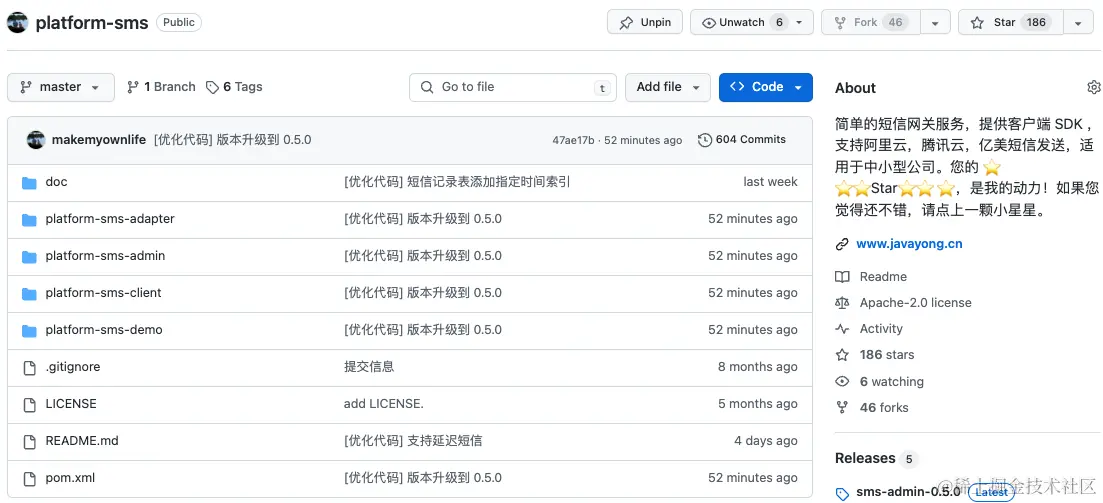Open the pom.xml file name

pos(70,478)
